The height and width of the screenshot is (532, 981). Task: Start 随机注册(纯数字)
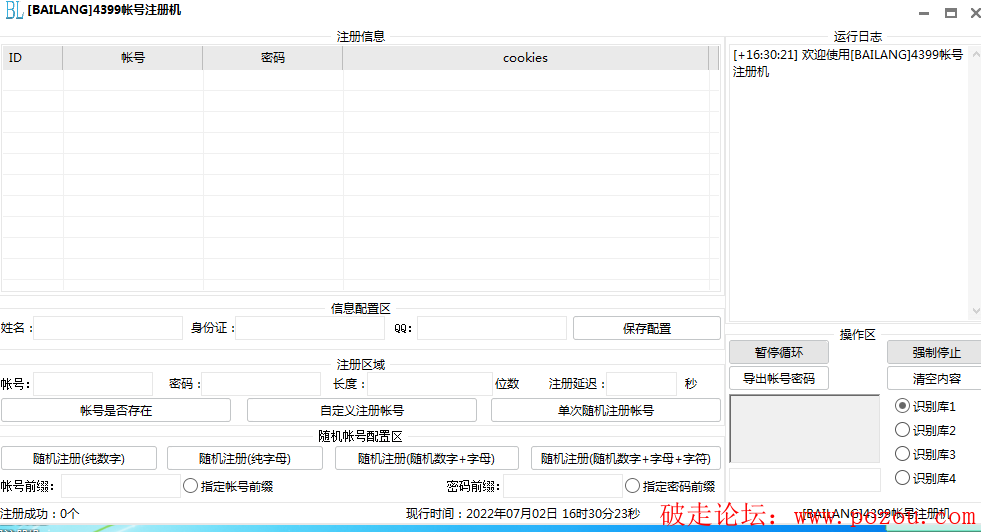tap(79, 458)
